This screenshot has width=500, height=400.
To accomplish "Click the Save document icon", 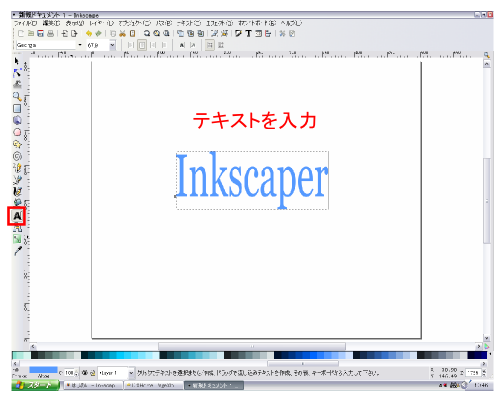I will [41, 33].
